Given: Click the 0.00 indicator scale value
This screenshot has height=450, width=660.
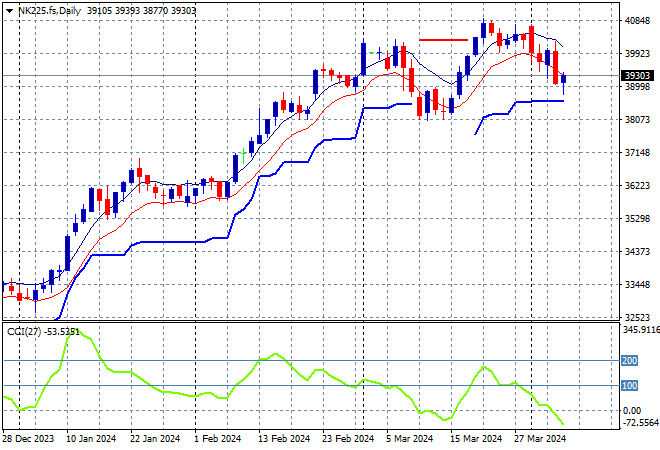Looking at the screenshot, I should click(x=632, y=410).
